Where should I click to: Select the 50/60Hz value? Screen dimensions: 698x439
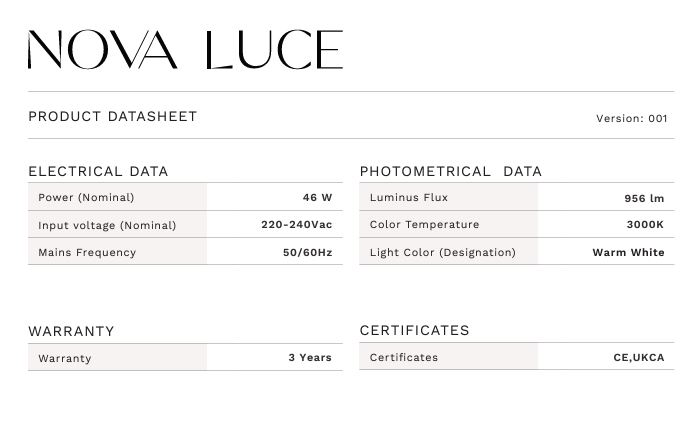point(308,252)
